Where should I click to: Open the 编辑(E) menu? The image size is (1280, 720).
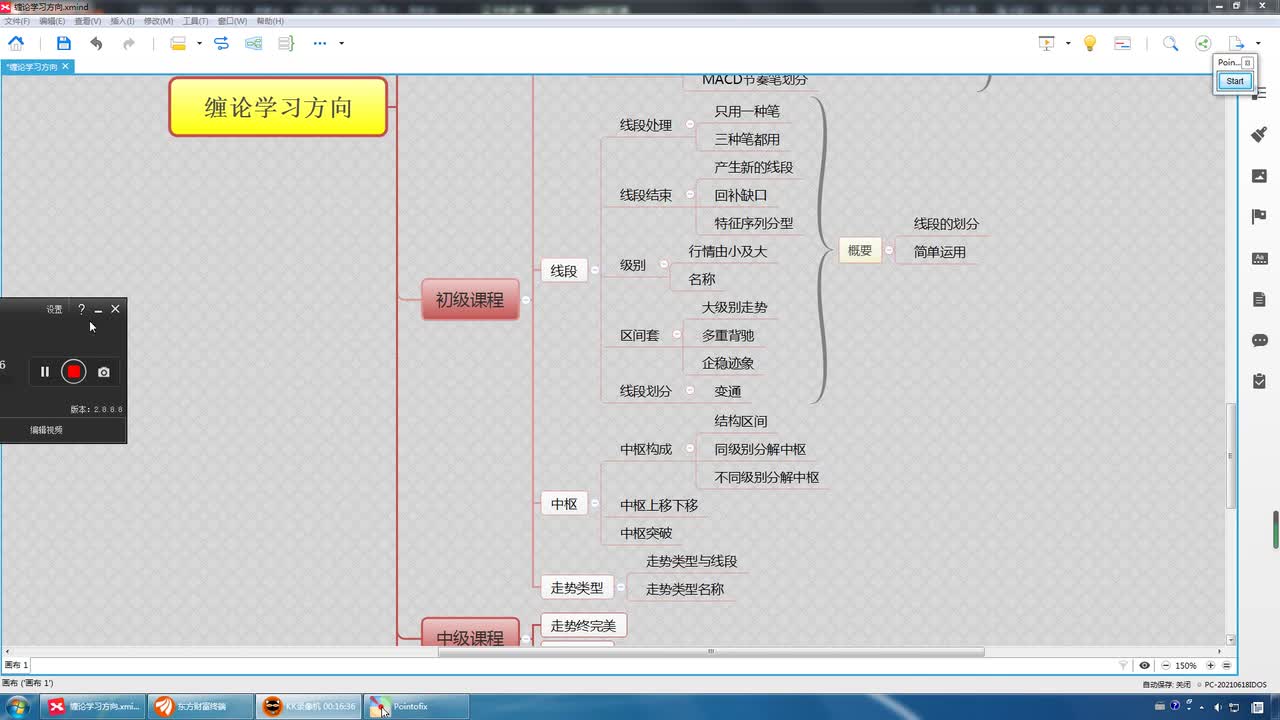[x=52, y=21]
